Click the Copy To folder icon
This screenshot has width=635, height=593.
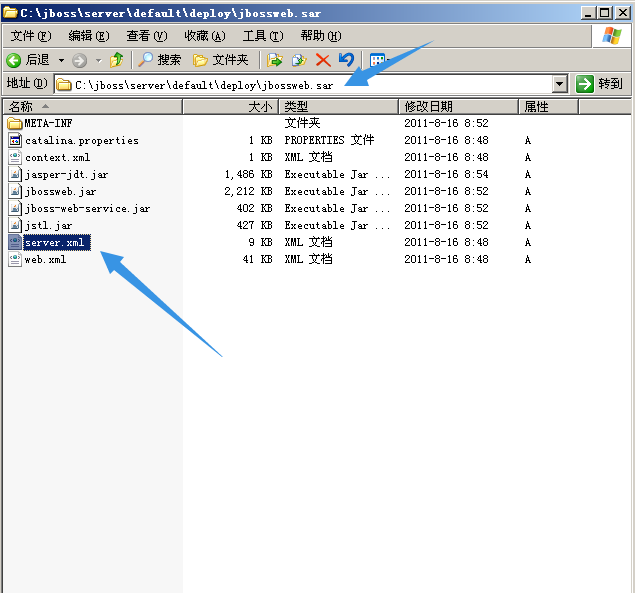299,60
